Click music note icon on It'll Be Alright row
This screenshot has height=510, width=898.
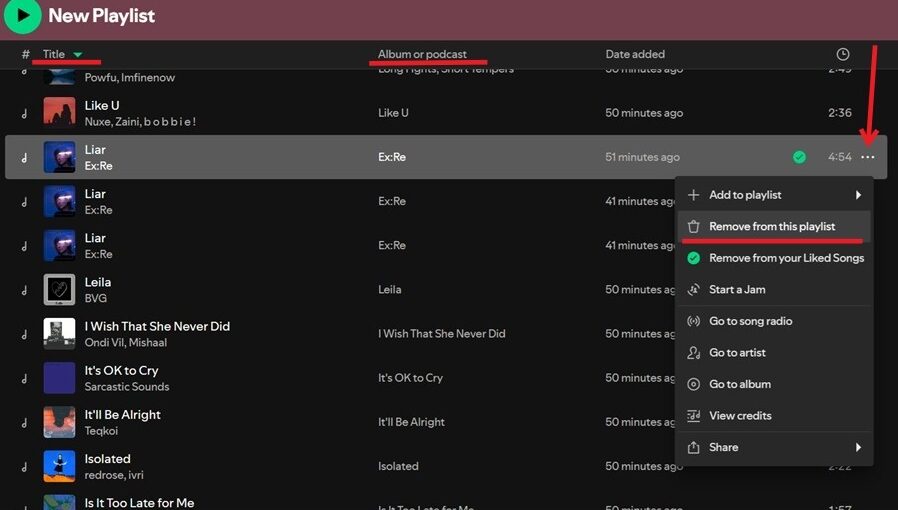[x=25, y=422]
